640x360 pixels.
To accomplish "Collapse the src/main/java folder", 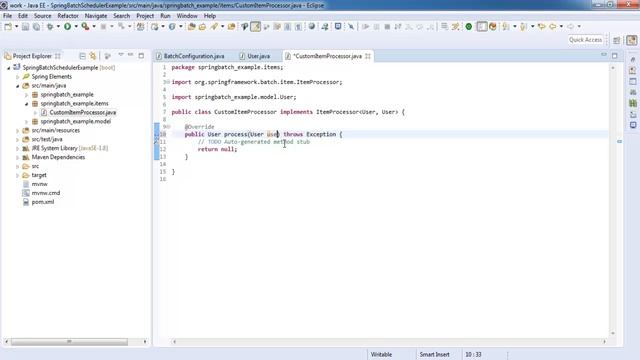I will click(18, 86).
